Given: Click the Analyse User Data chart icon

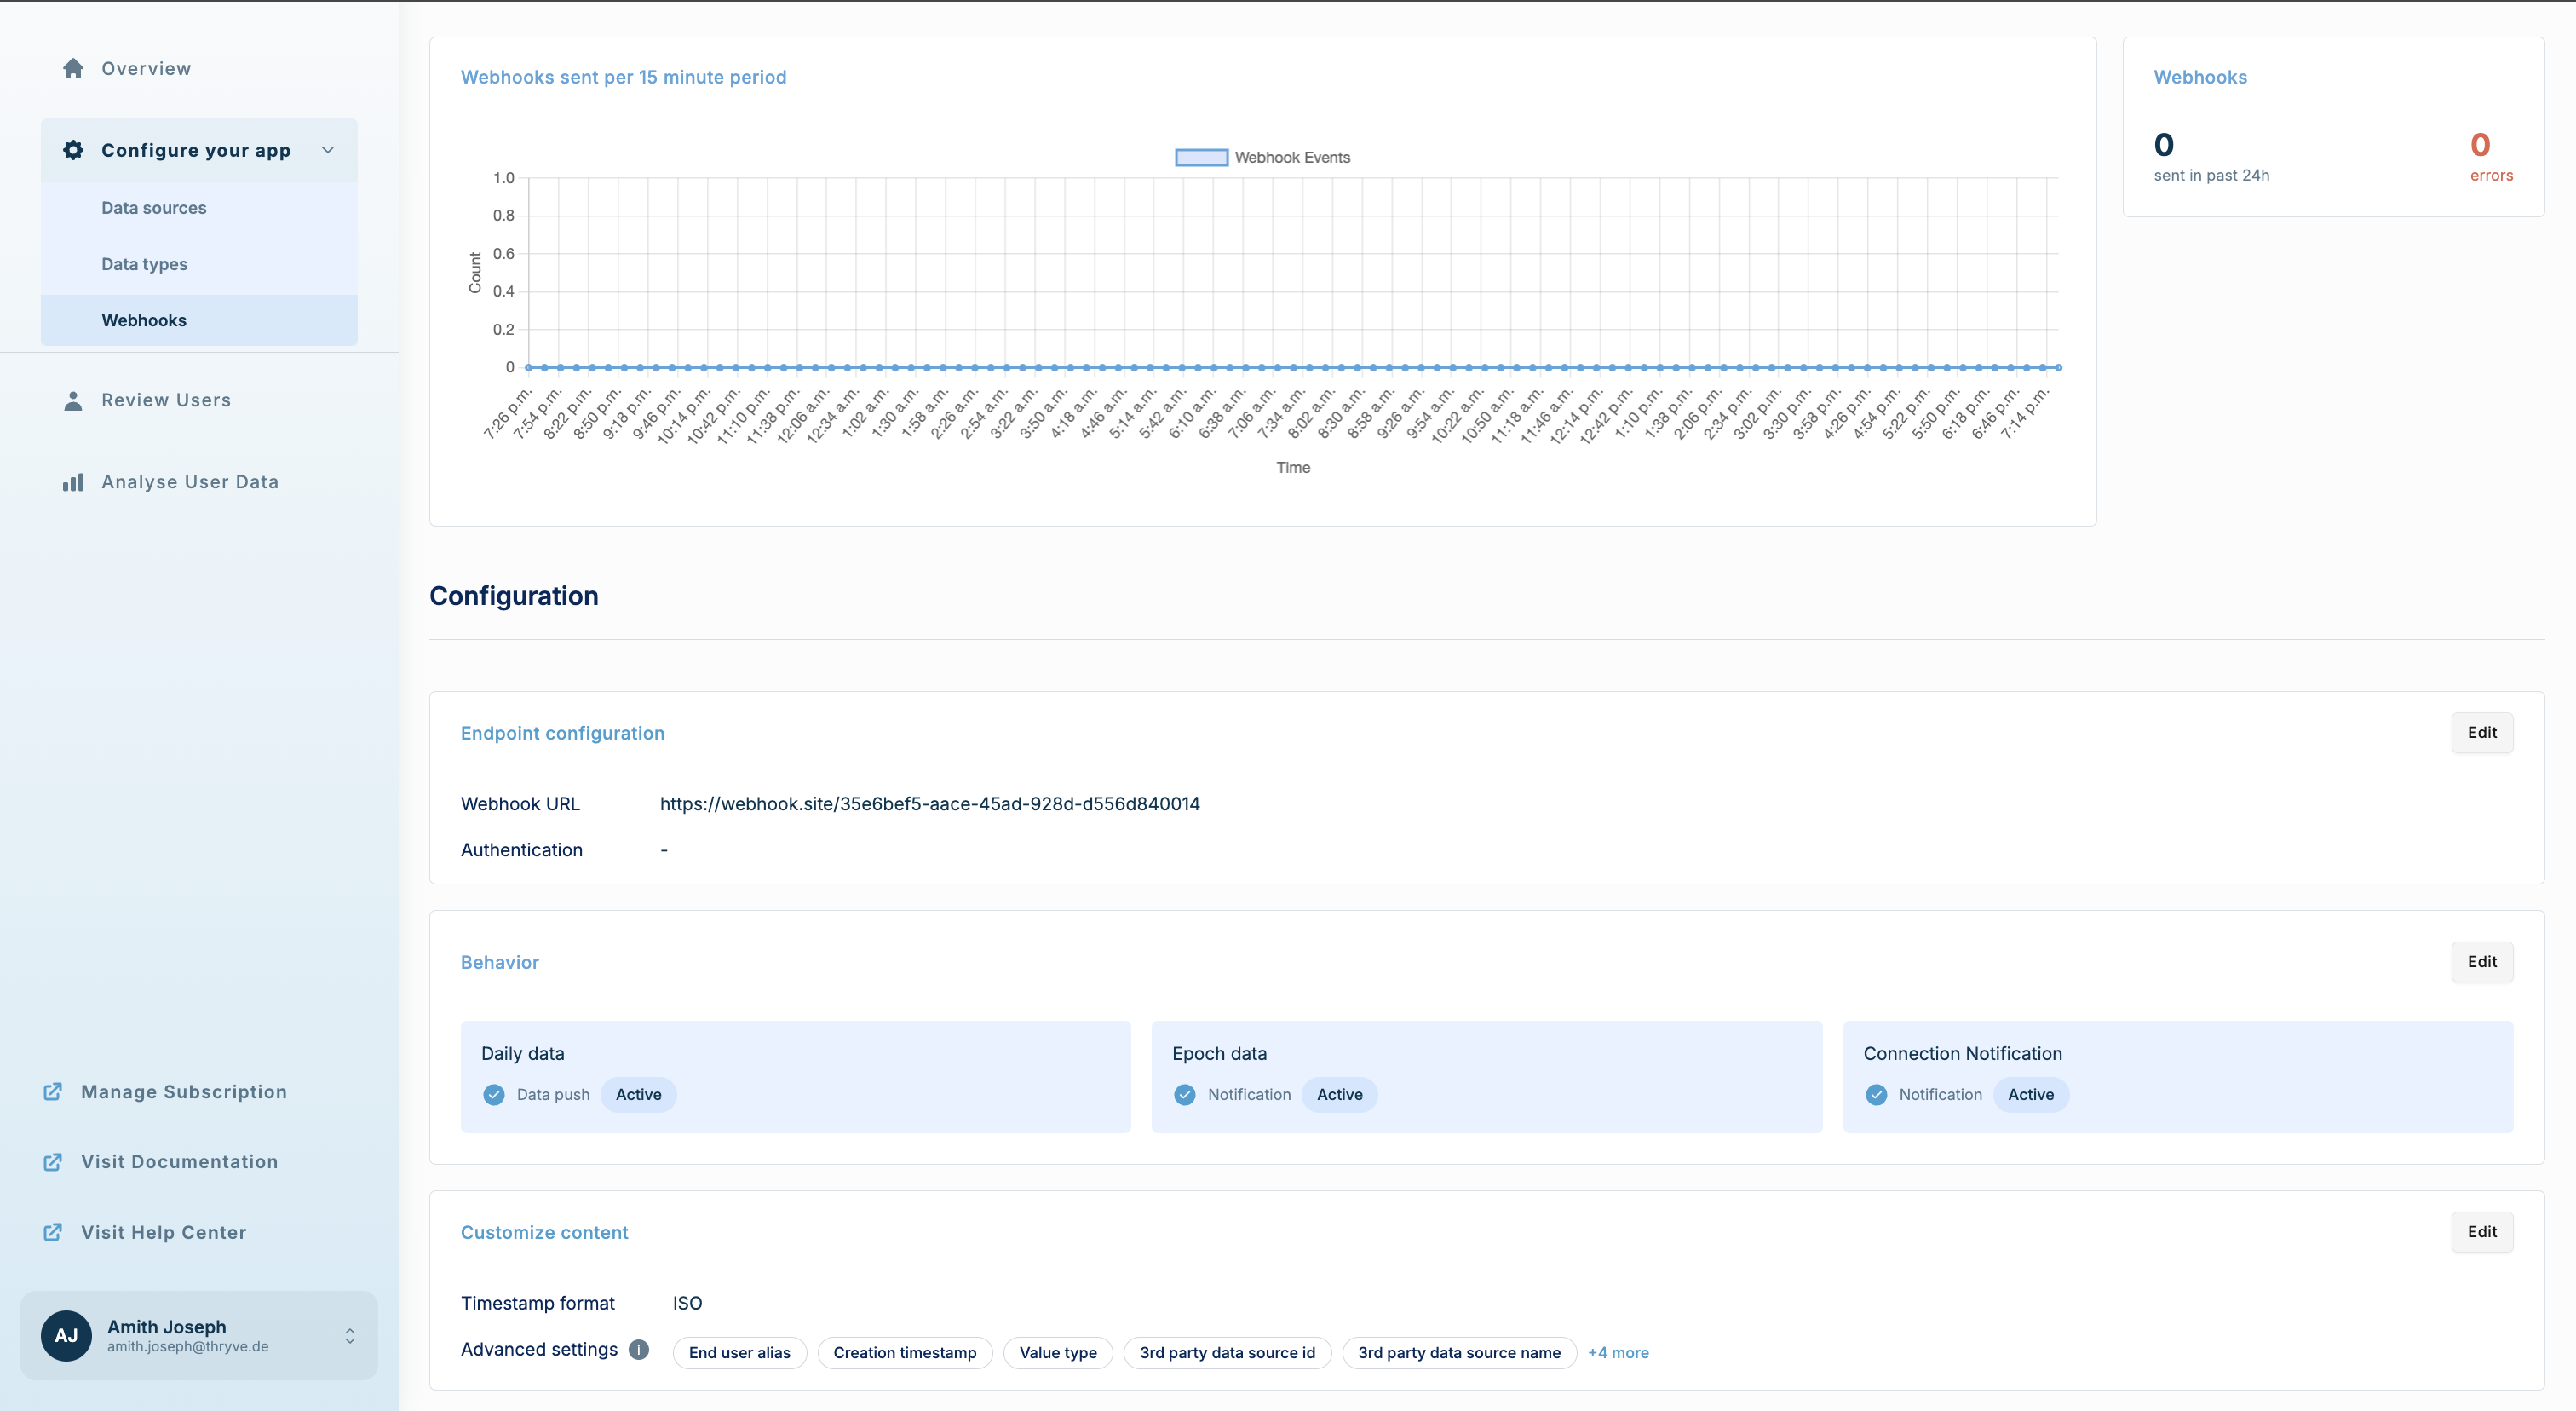Looking at the screenshot, I should [73, 482].
